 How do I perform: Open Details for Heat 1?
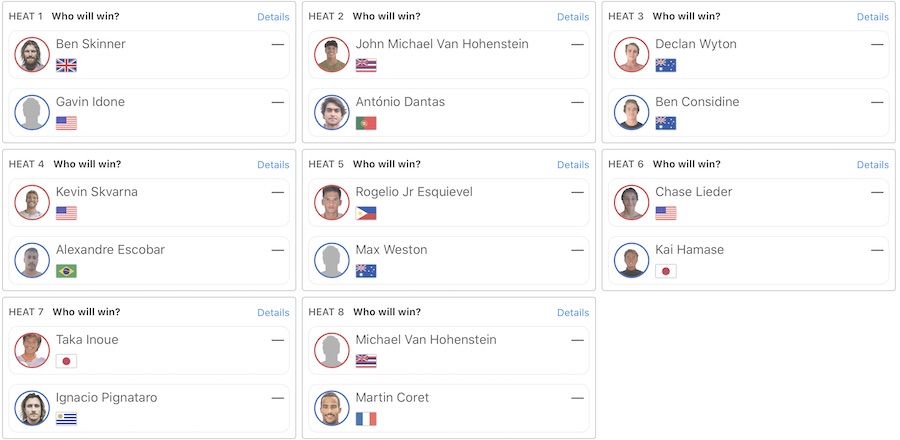click(273, 17)
